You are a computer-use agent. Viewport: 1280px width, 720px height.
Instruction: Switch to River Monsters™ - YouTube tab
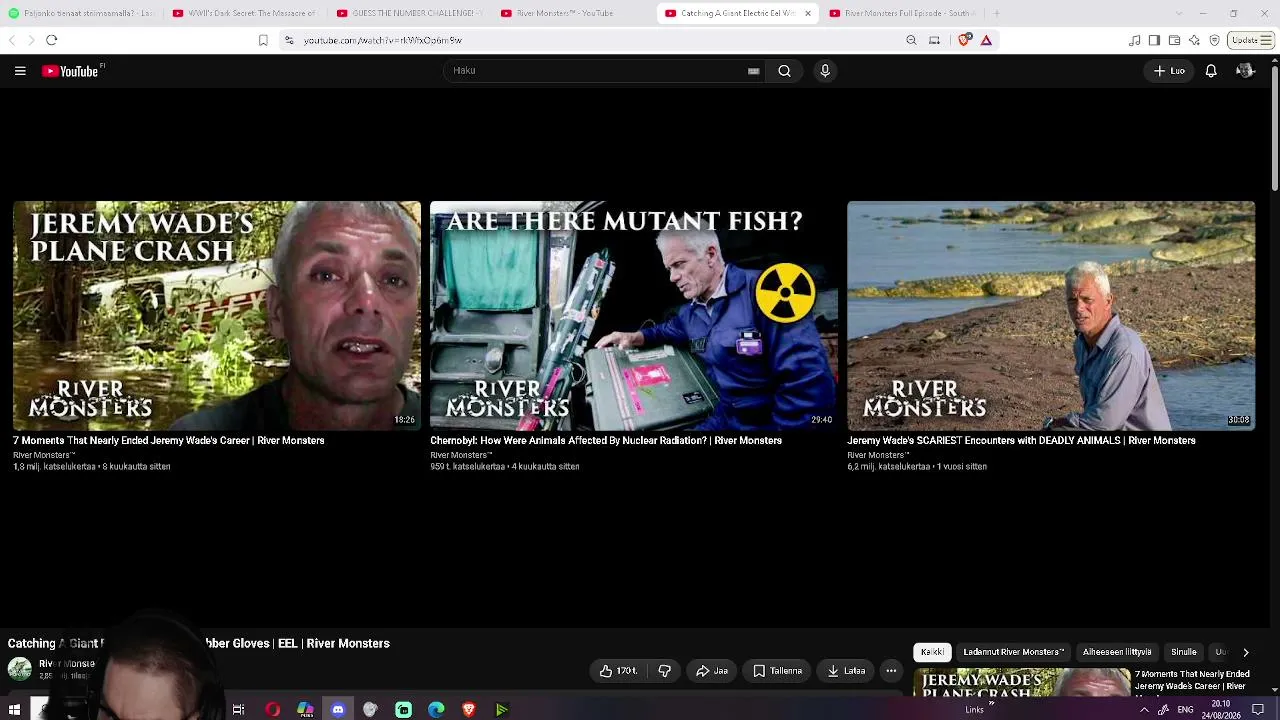(x=572, y=13)
